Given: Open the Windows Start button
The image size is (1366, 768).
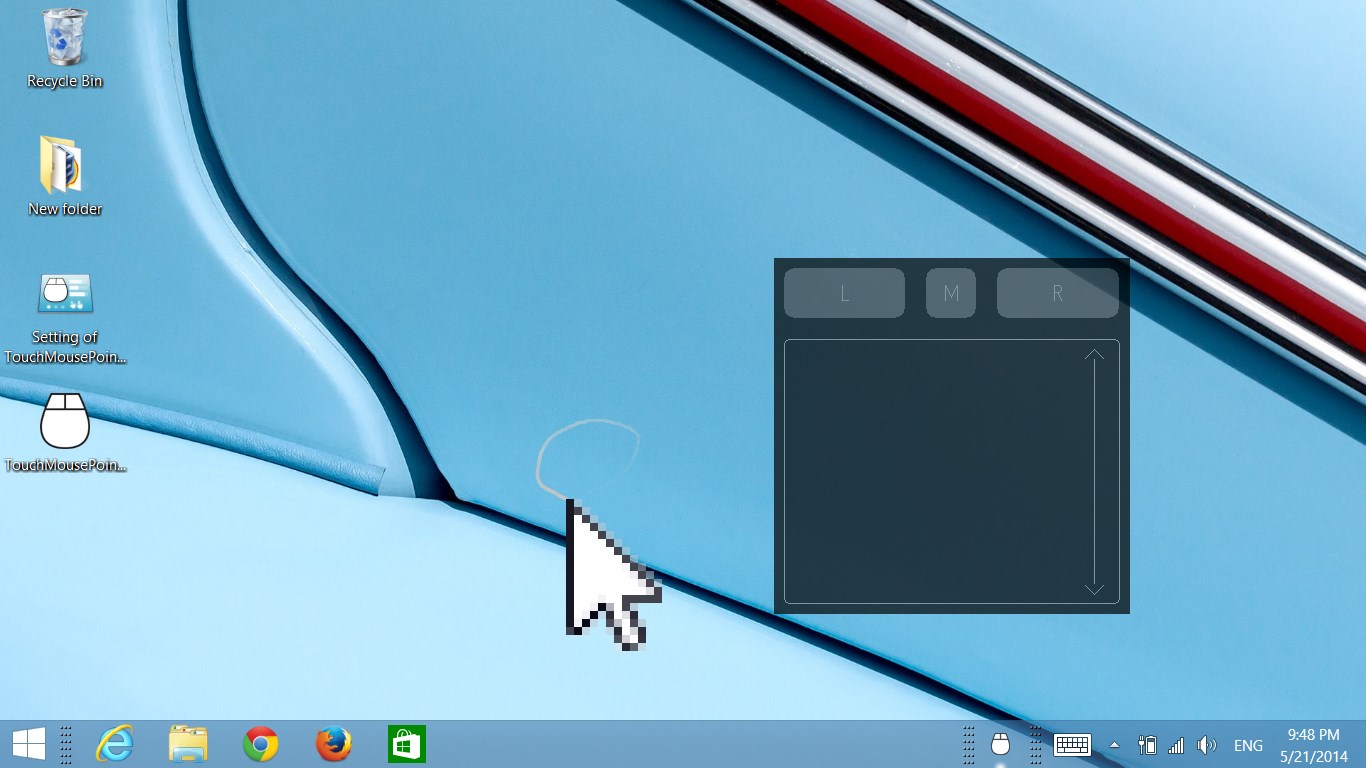Looking at the screenshot, I should click(28, 745).
